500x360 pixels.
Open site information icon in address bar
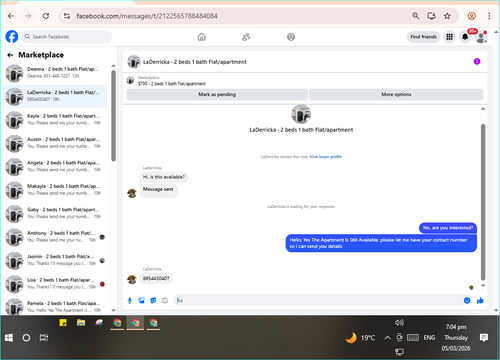click(67, 16)
